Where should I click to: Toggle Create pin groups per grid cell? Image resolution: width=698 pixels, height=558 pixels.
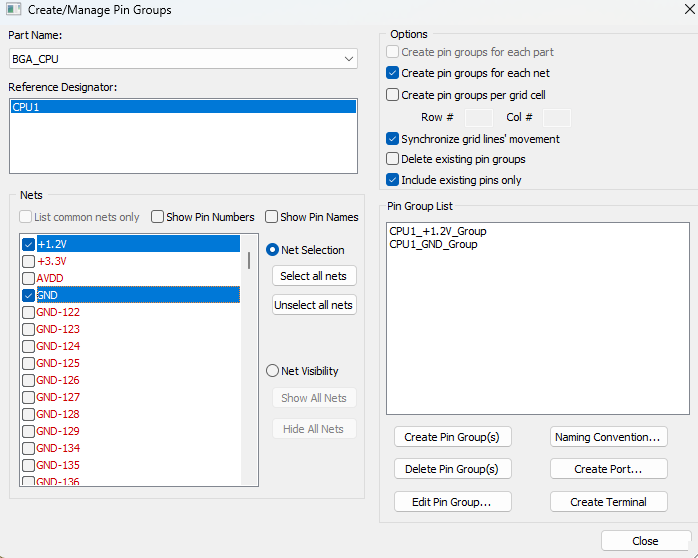click(393, 95)
